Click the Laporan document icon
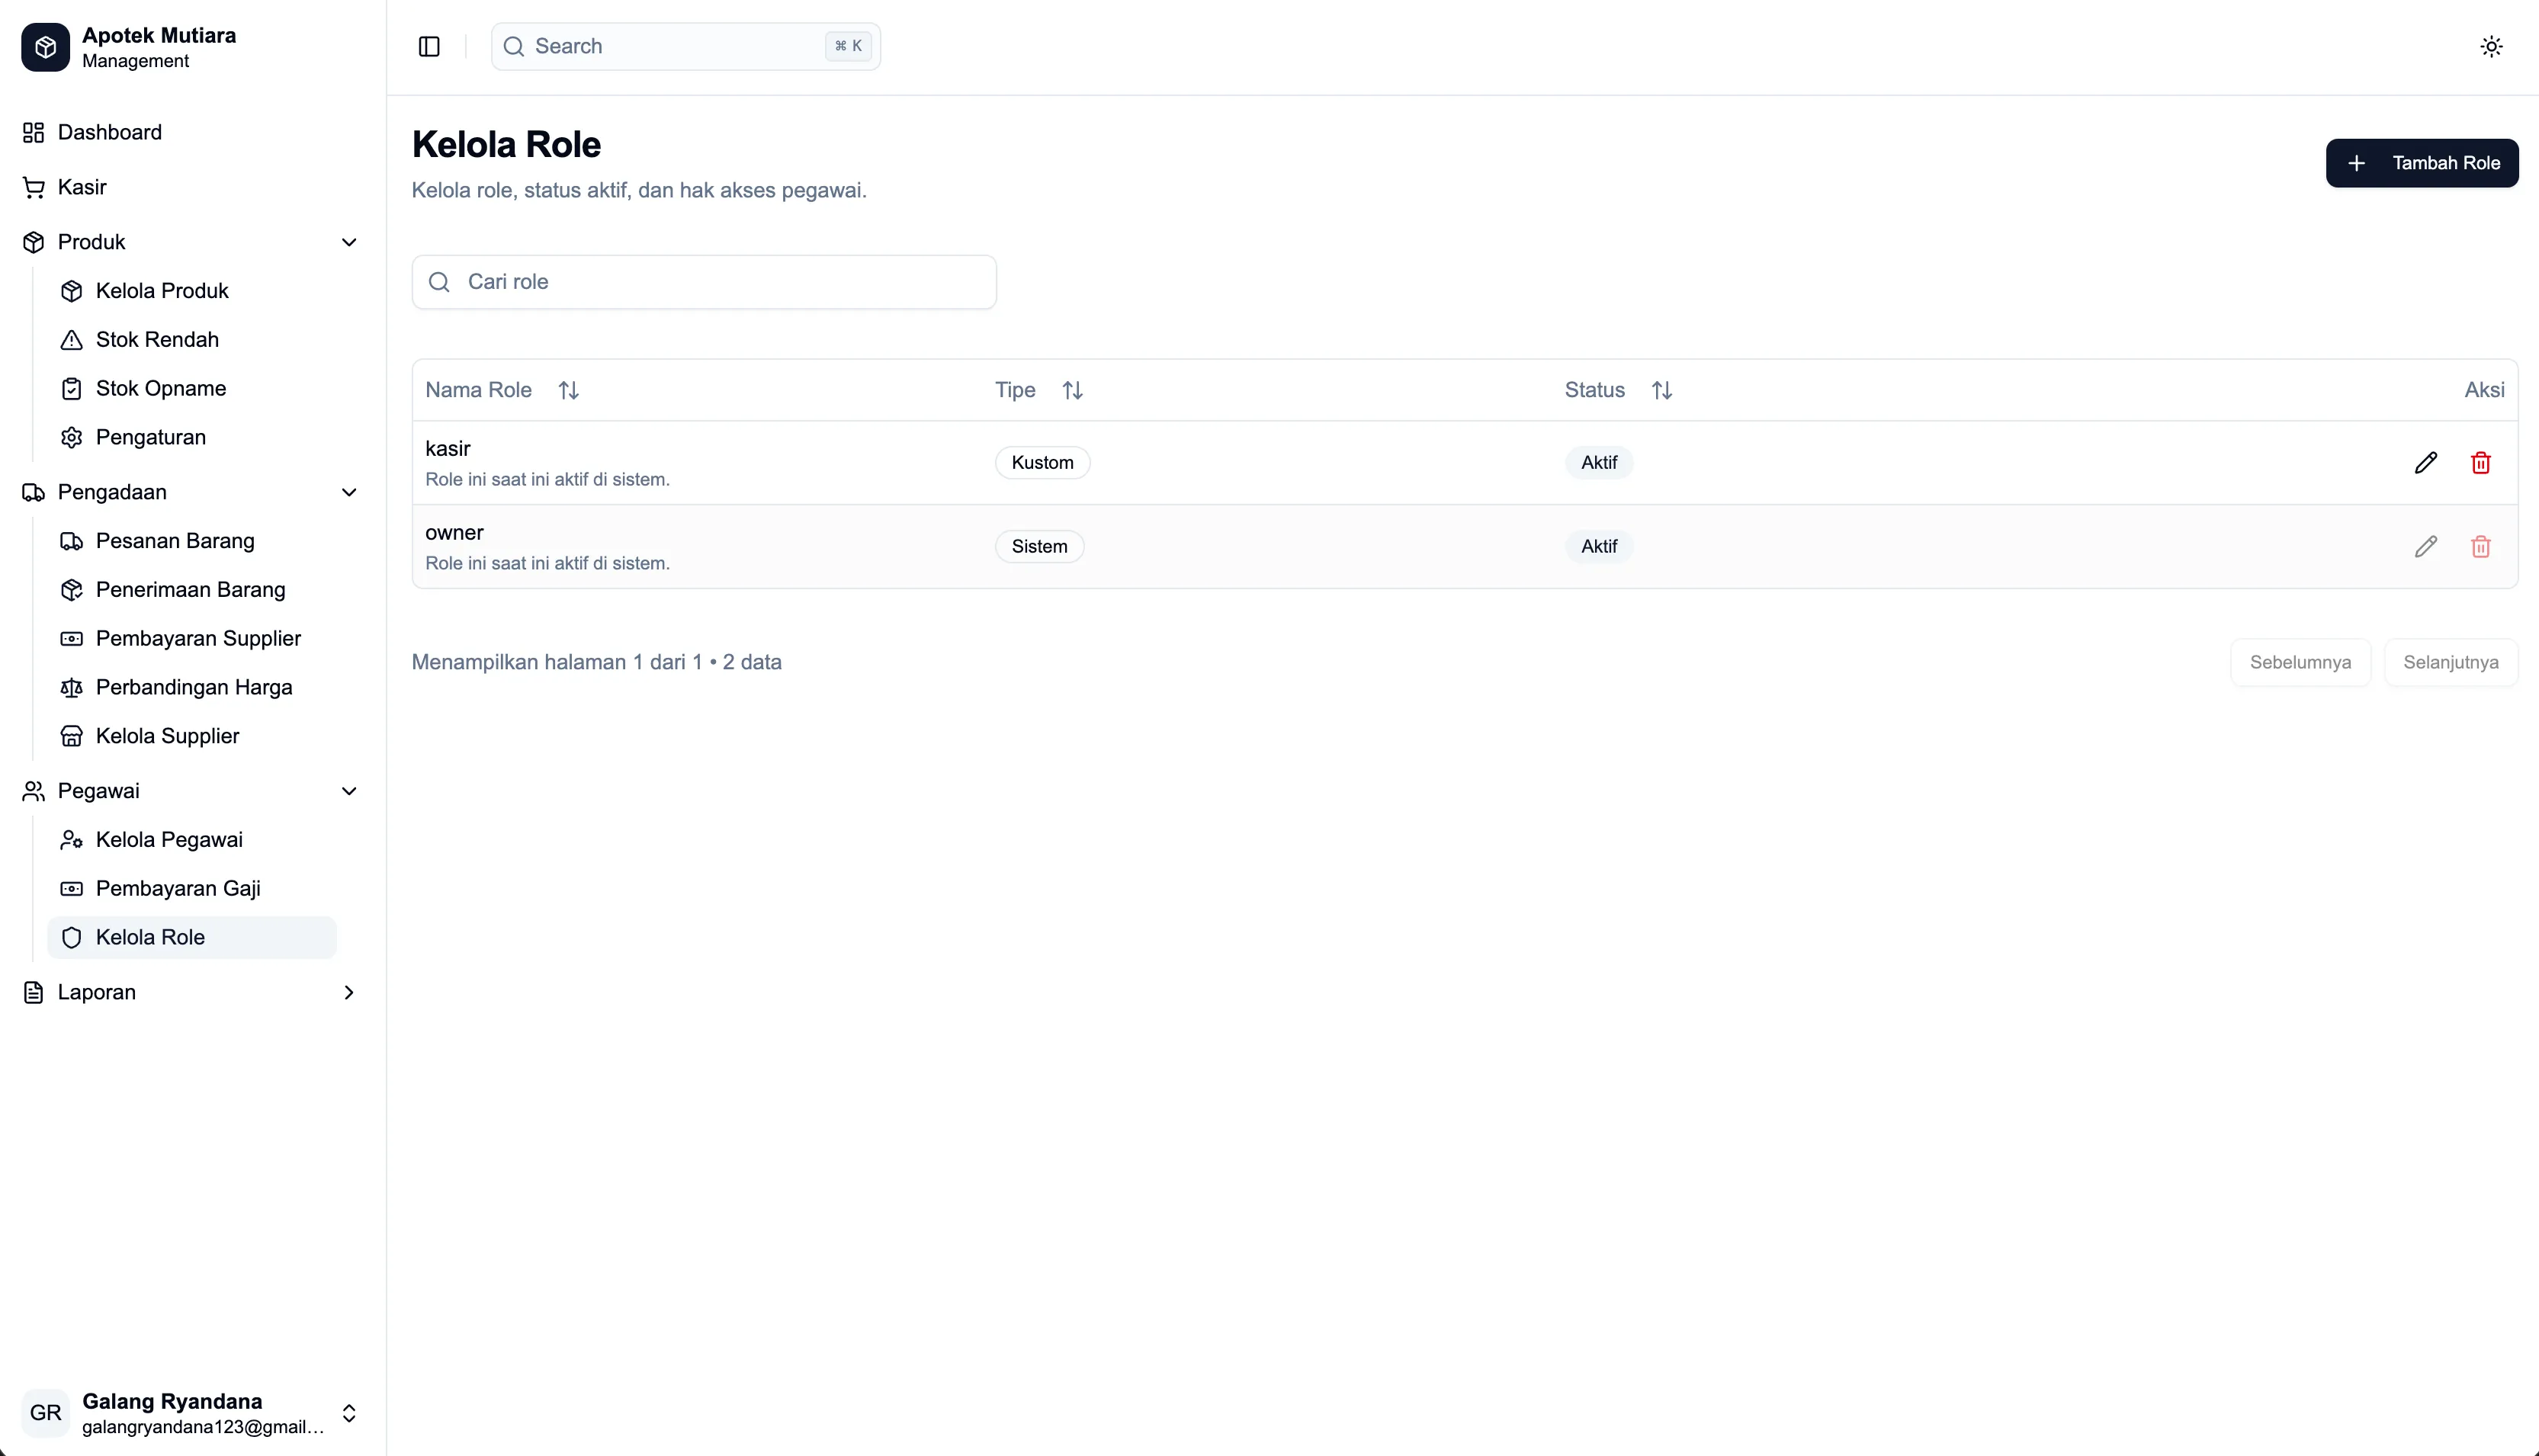Image resolution: width=2539 pixels, height=1456 pixels. pyautogui.click(x=34, y=992)
